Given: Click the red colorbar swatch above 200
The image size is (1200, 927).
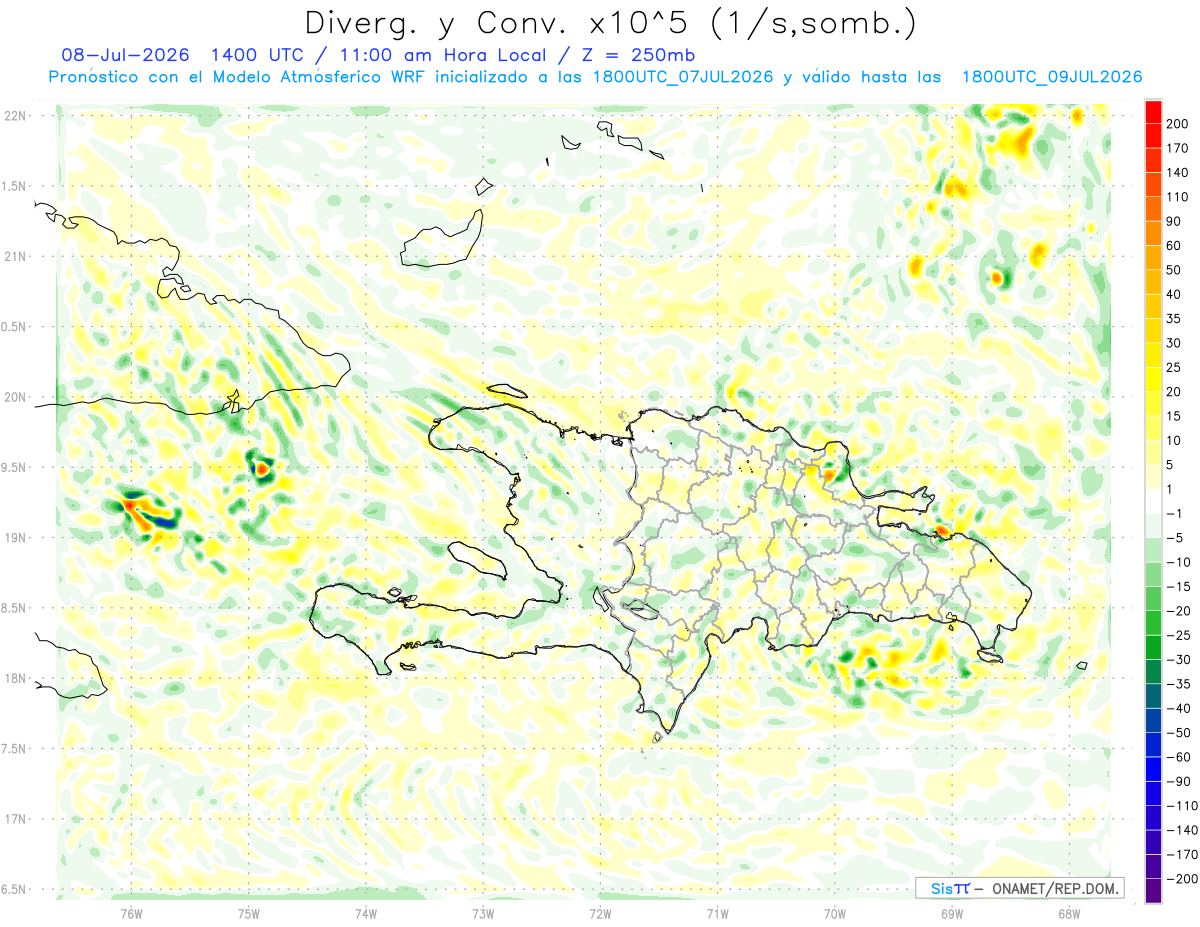Looking at the screenshot, I should [x=1153, y=111].
